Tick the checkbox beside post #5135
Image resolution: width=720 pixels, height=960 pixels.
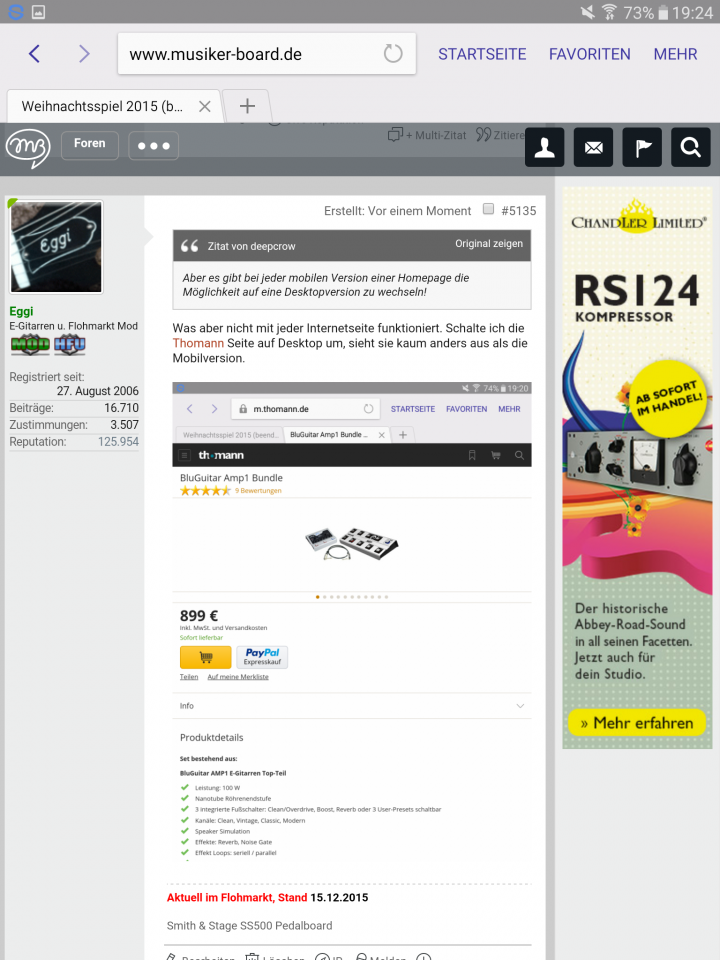(x=488, y=209)
